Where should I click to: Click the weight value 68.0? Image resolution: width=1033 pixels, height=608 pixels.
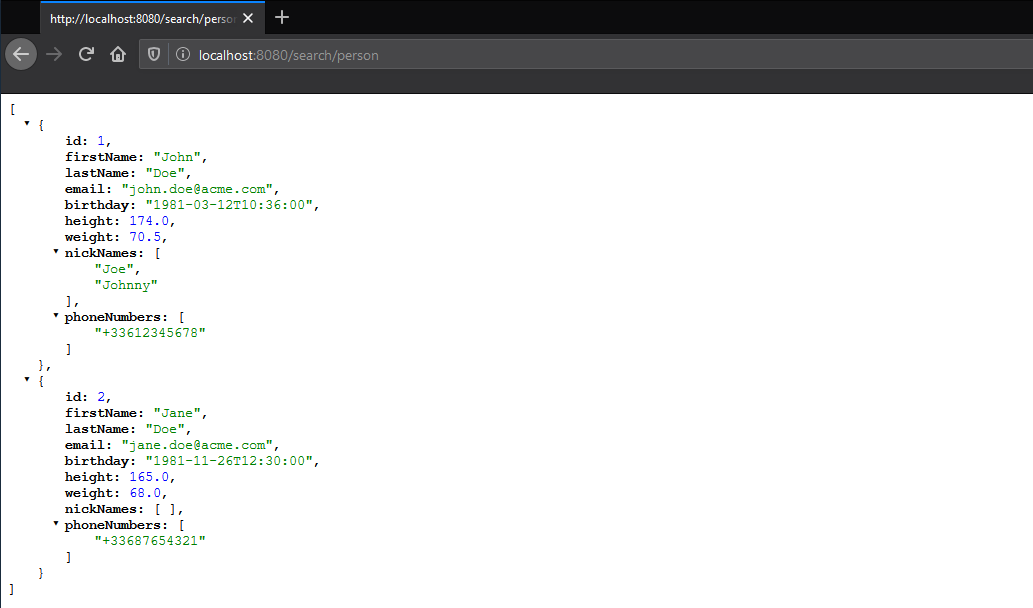(x=145, y=493)
